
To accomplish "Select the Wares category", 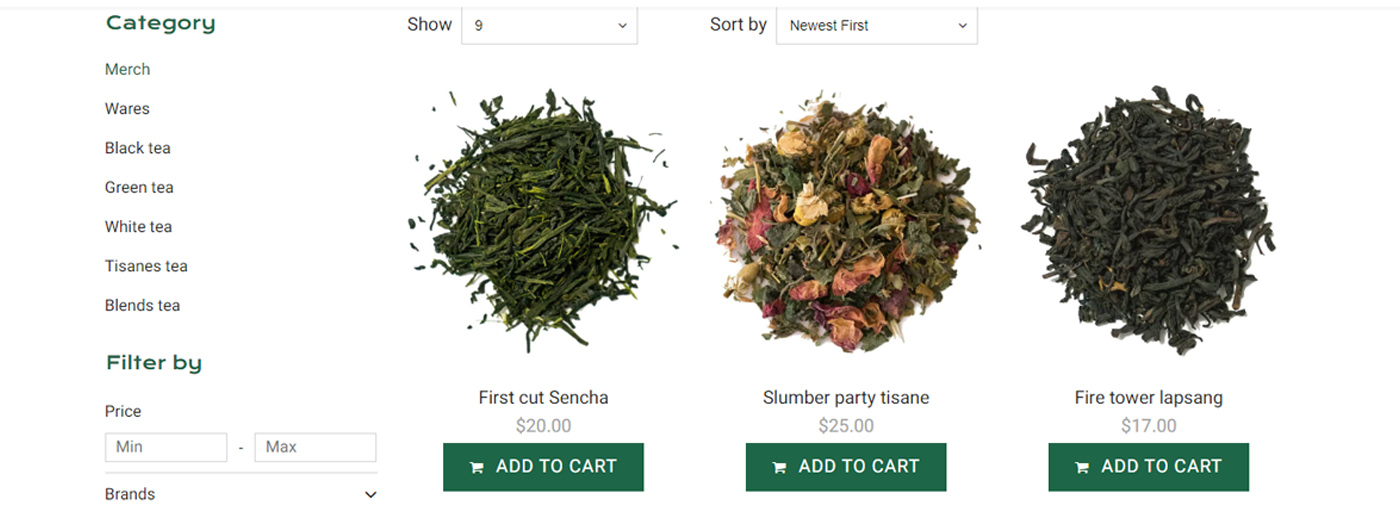I will [127, 108].
